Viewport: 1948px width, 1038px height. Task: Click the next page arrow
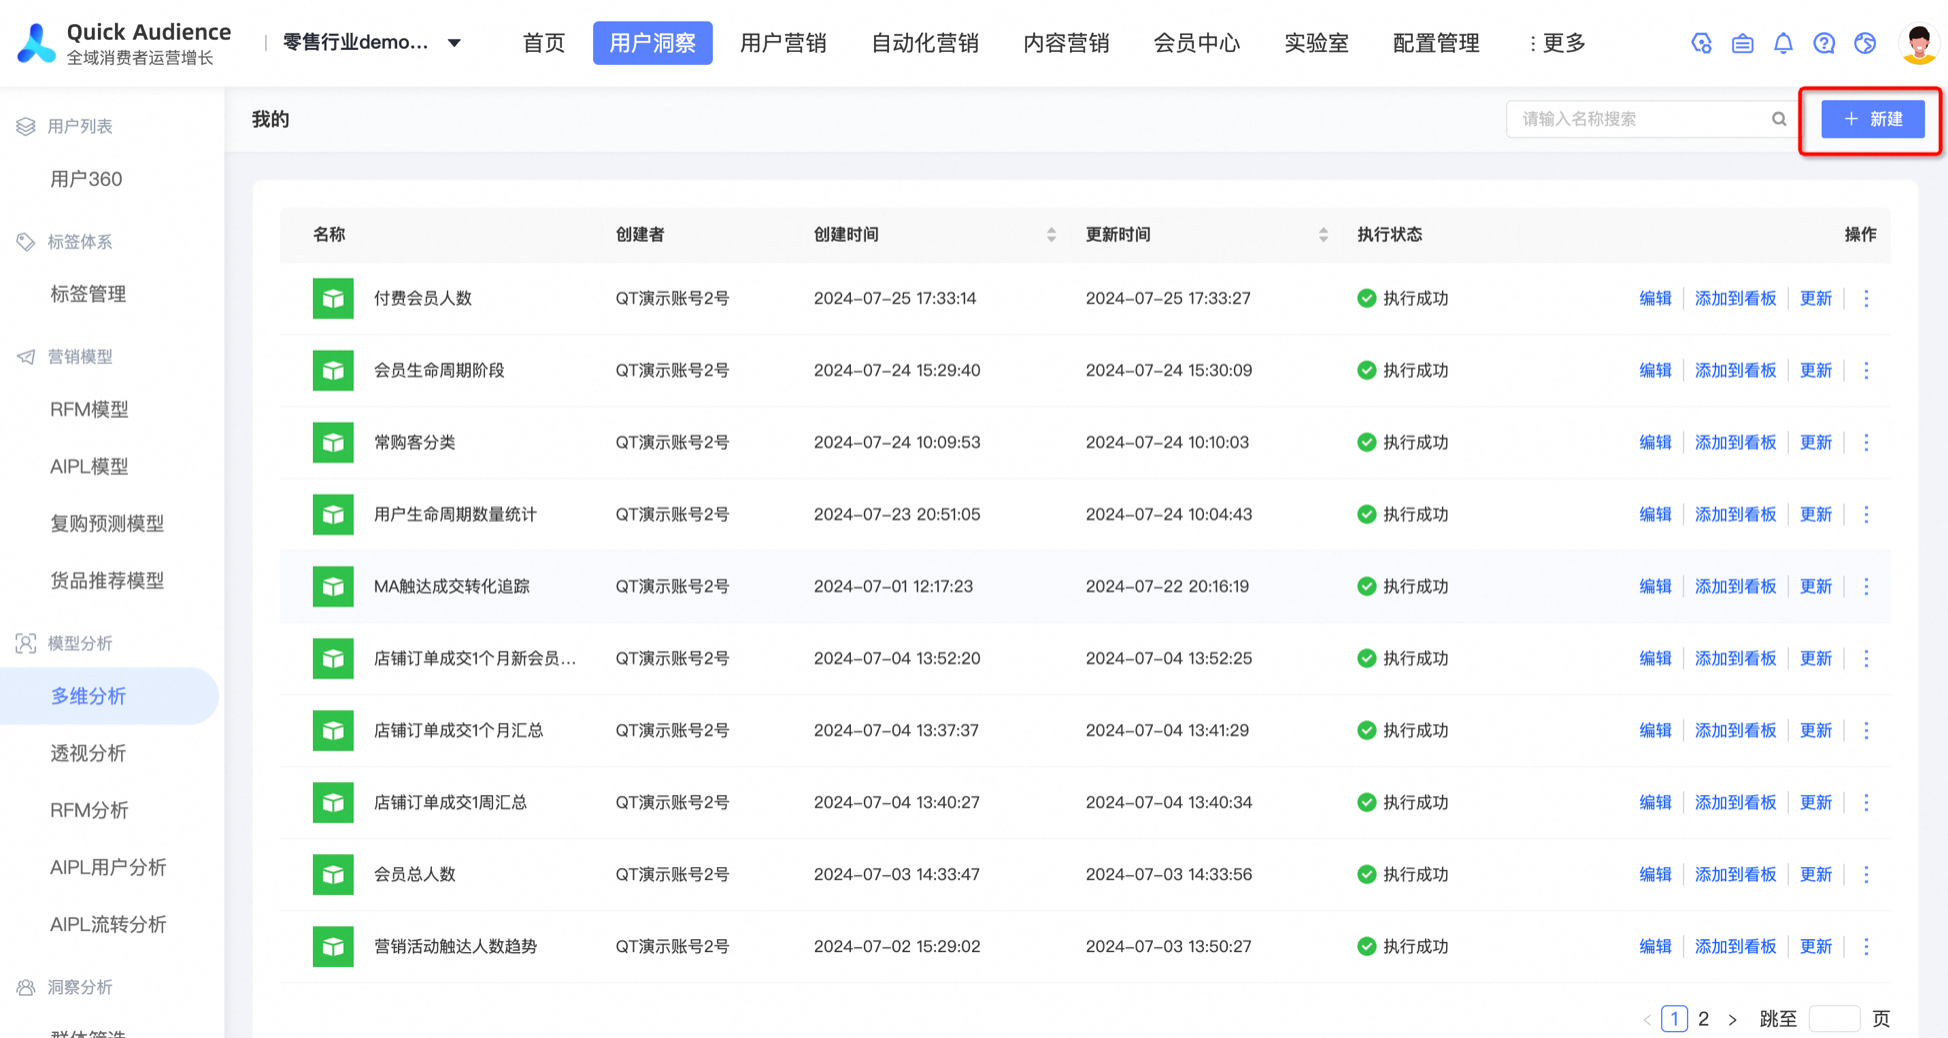point(1732,1019)
